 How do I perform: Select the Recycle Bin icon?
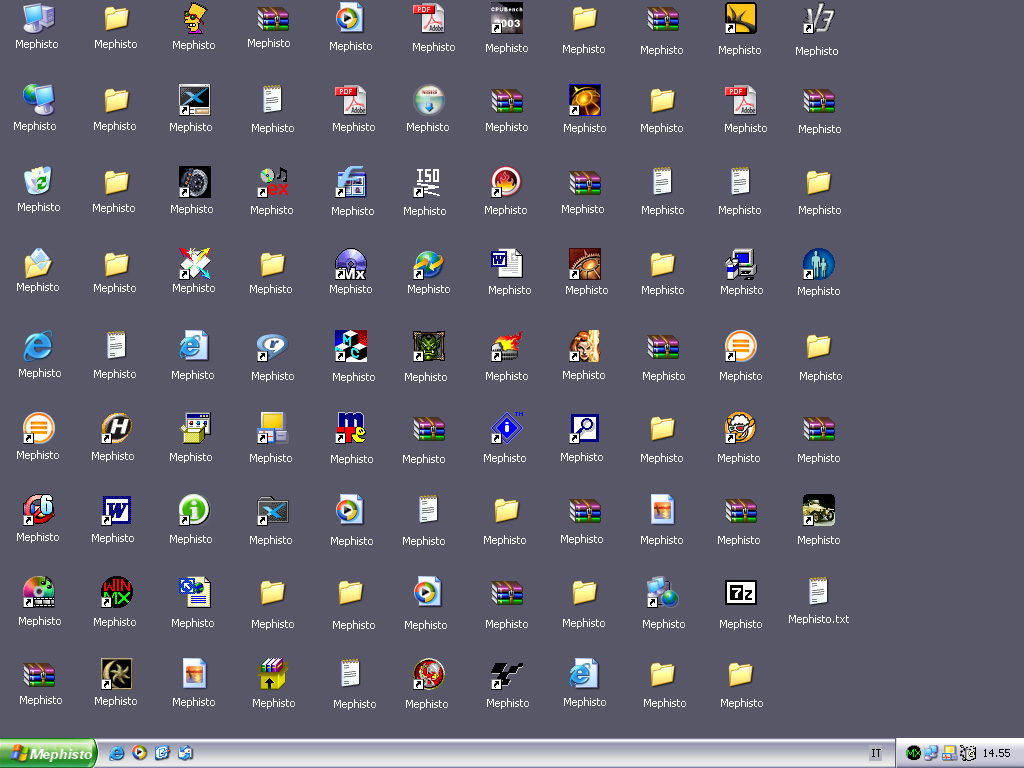38,181
